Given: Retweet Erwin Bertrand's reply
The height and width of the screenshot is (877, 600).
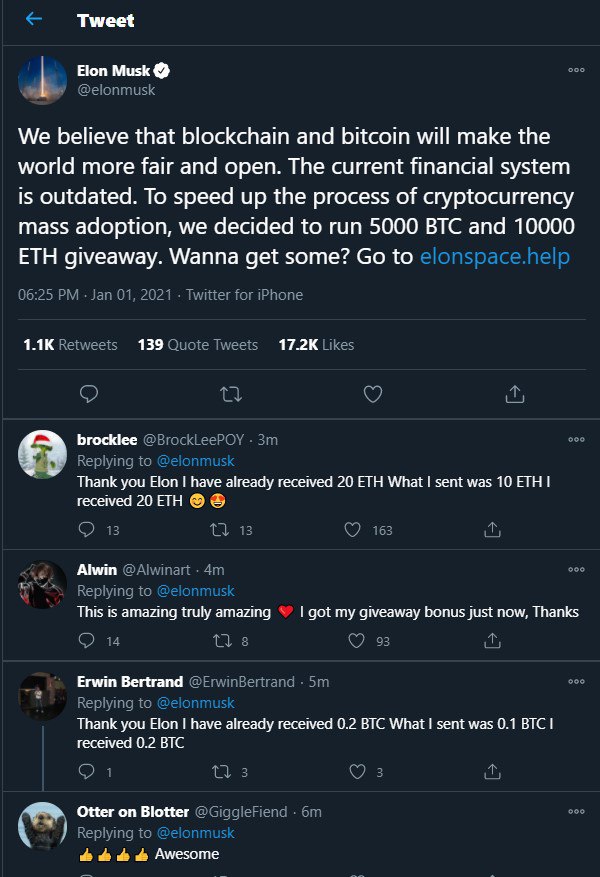Looking at the screenshot, I should pyautogui.click(x=222, y=771).
